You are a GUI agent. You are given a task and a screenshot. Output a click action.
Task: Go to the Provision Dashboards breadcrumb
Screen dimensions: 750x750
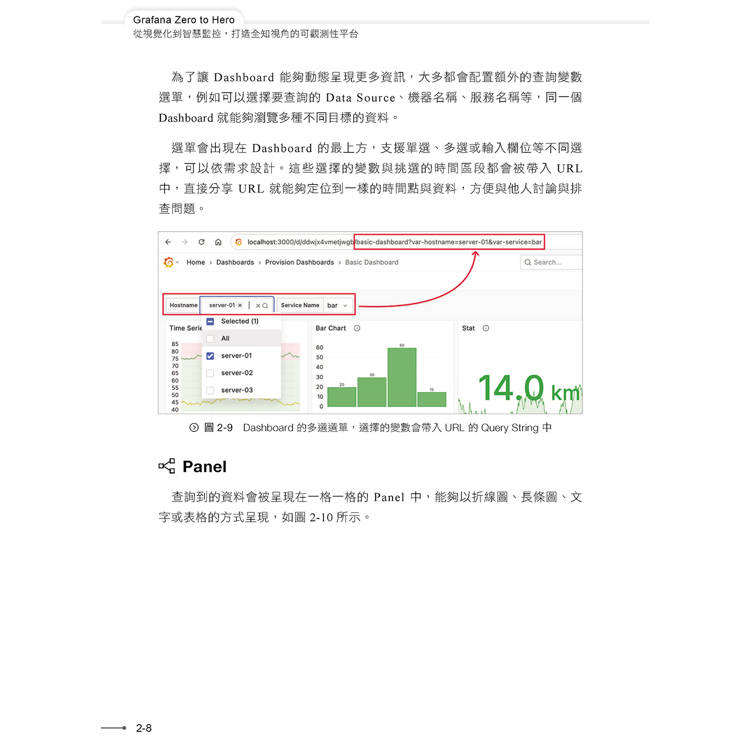(300, 262)
